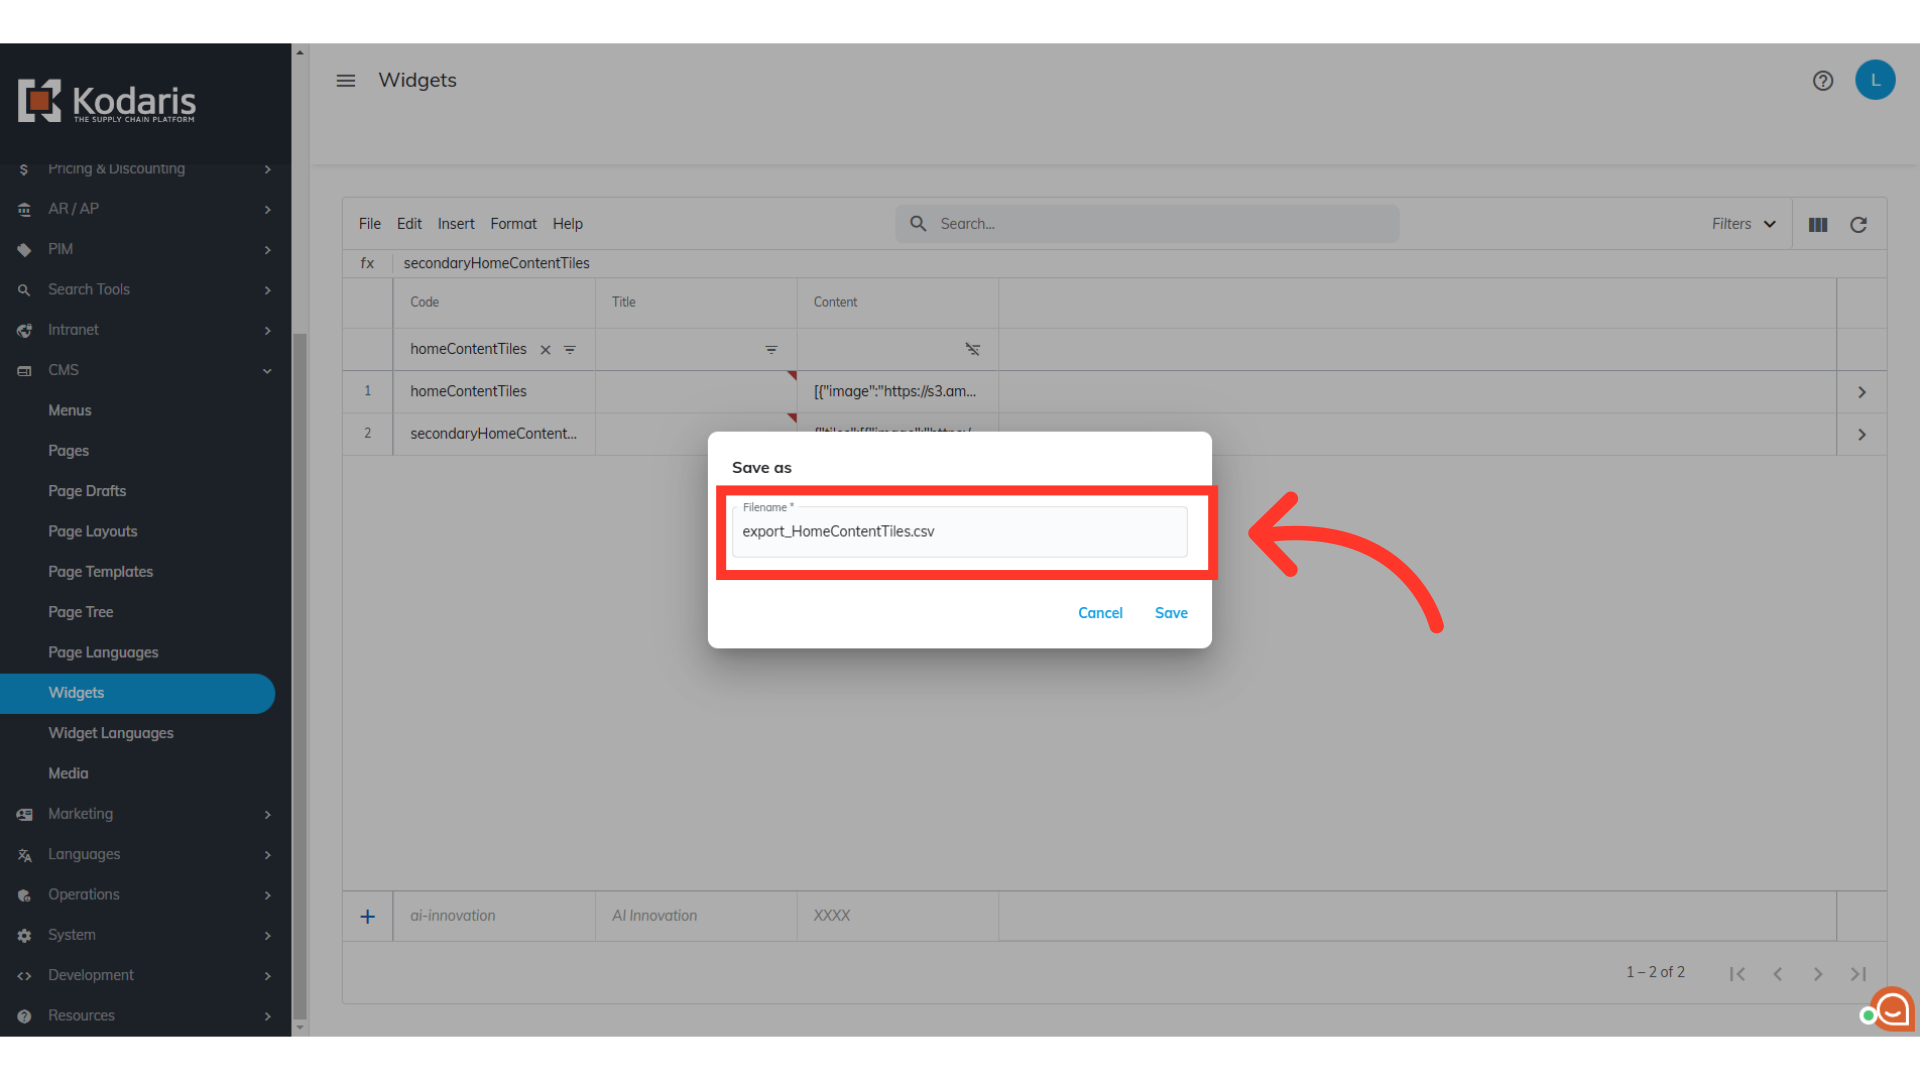Click the hamburger menu icon

(x=345, y=81)
